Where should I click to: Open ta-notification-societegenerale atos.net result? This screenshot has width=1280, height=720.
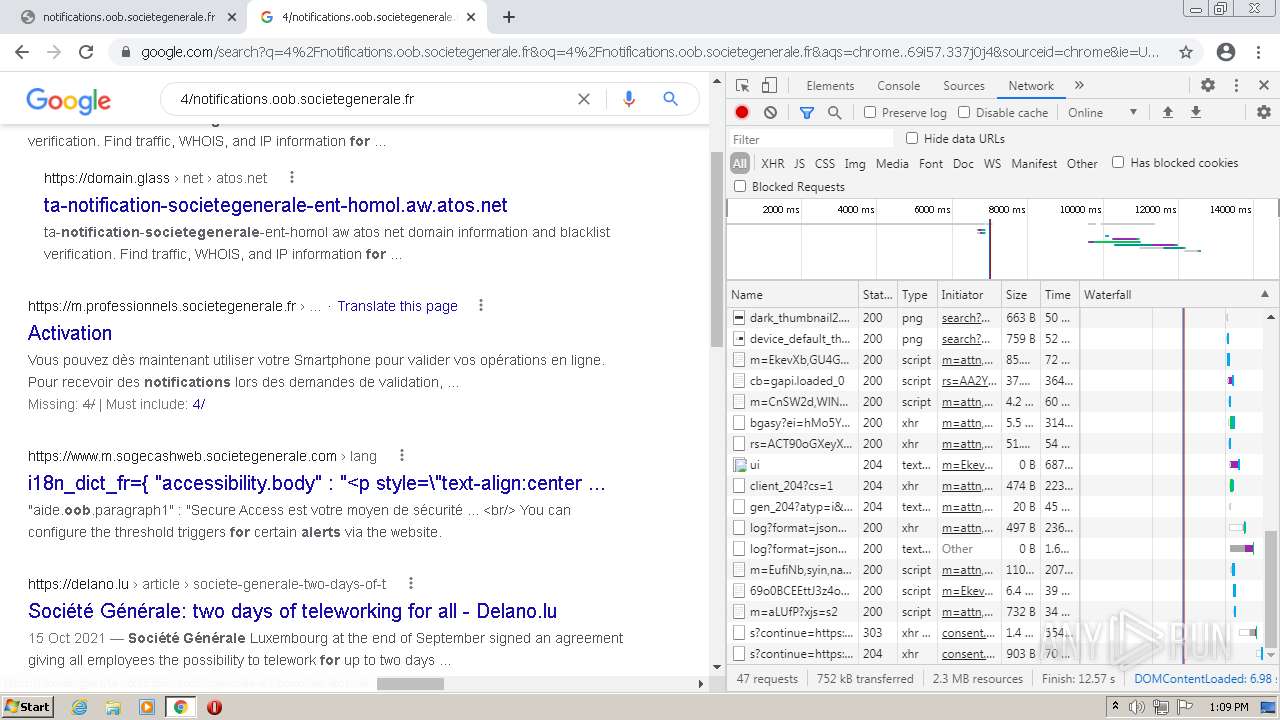point(276,205)
